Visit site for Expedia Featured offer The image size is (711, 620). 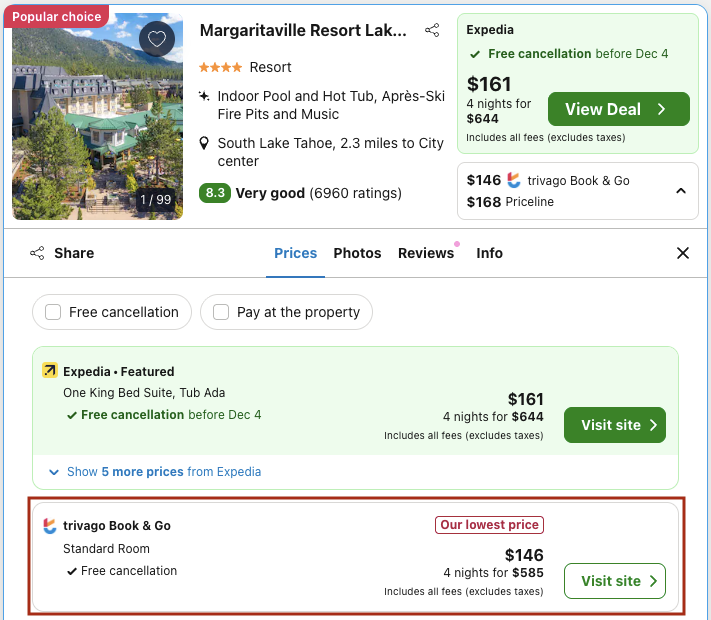tap(614, 425)
